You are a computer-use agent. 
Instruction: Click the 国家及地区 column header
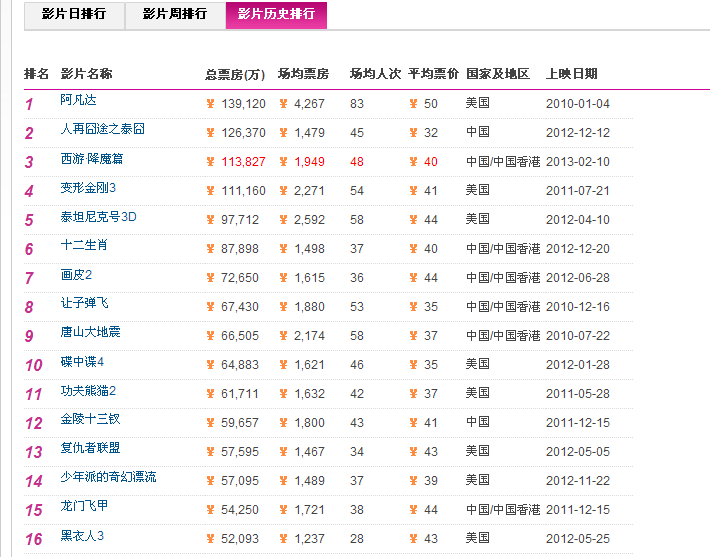click(x=498, y=73)
